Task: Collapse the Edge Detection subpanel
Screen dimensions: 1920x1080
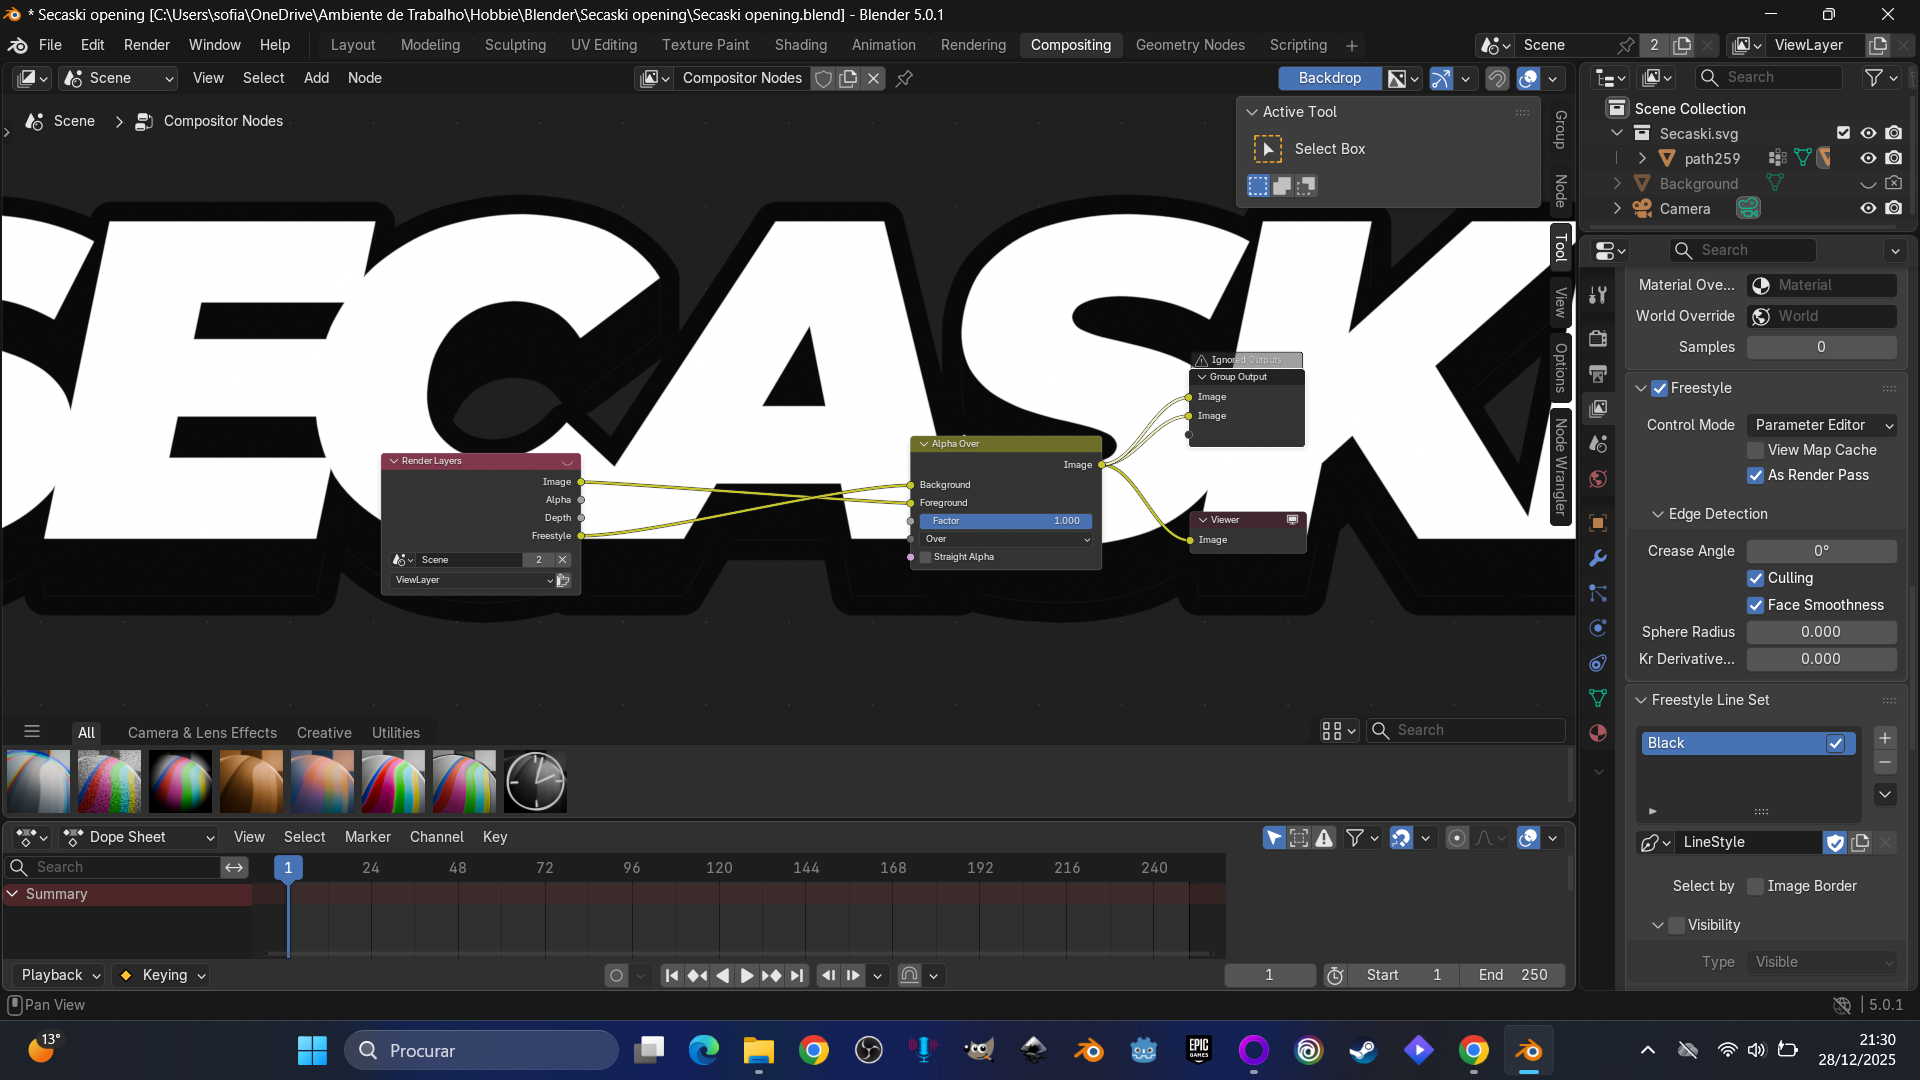Action: (x=1658, y=514)
